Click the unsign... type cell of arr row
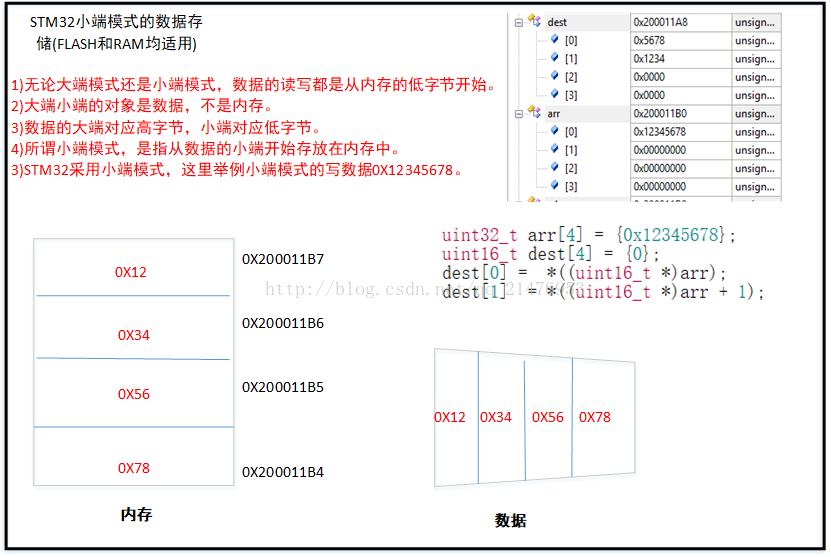This screenshot has width=831, height=557. coord(755,113)
